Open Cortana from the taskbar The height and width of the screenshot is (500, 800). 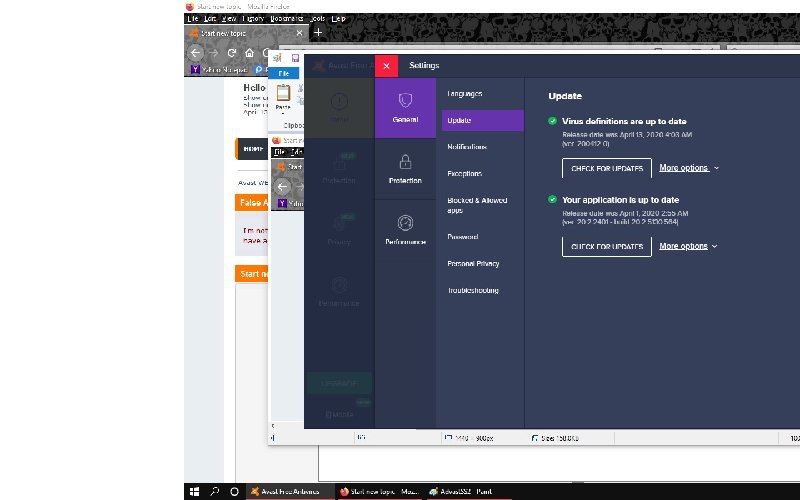(x=234, y=491)
